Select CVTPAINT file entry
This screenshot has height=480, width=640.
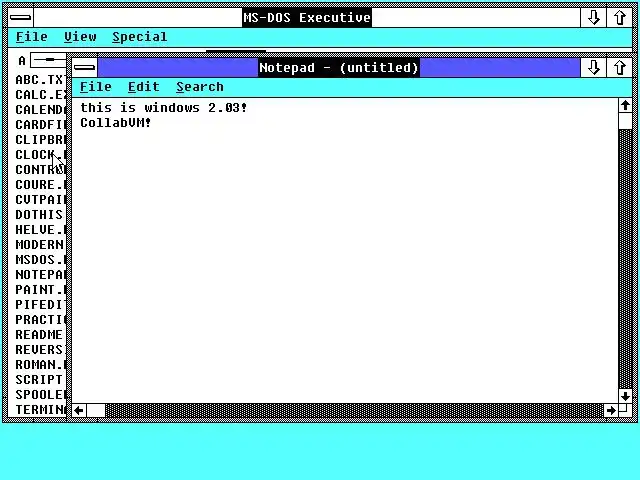(x=40, y=200)
